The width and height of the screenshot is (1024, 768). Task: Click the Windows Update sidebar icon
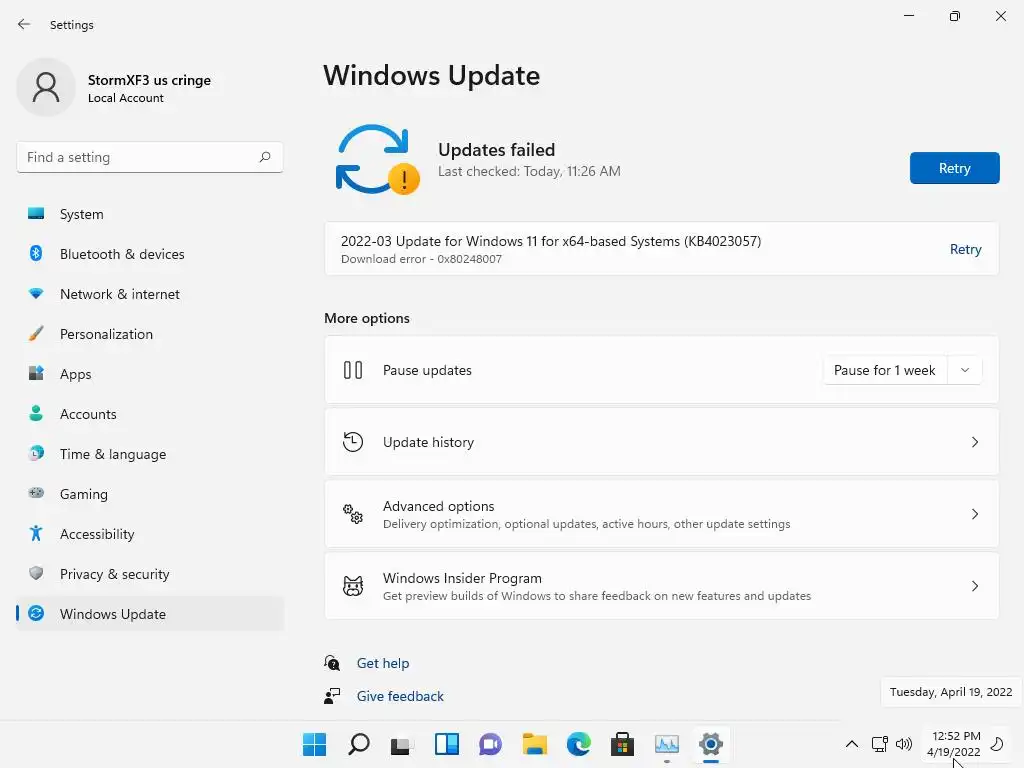point(36,613)
